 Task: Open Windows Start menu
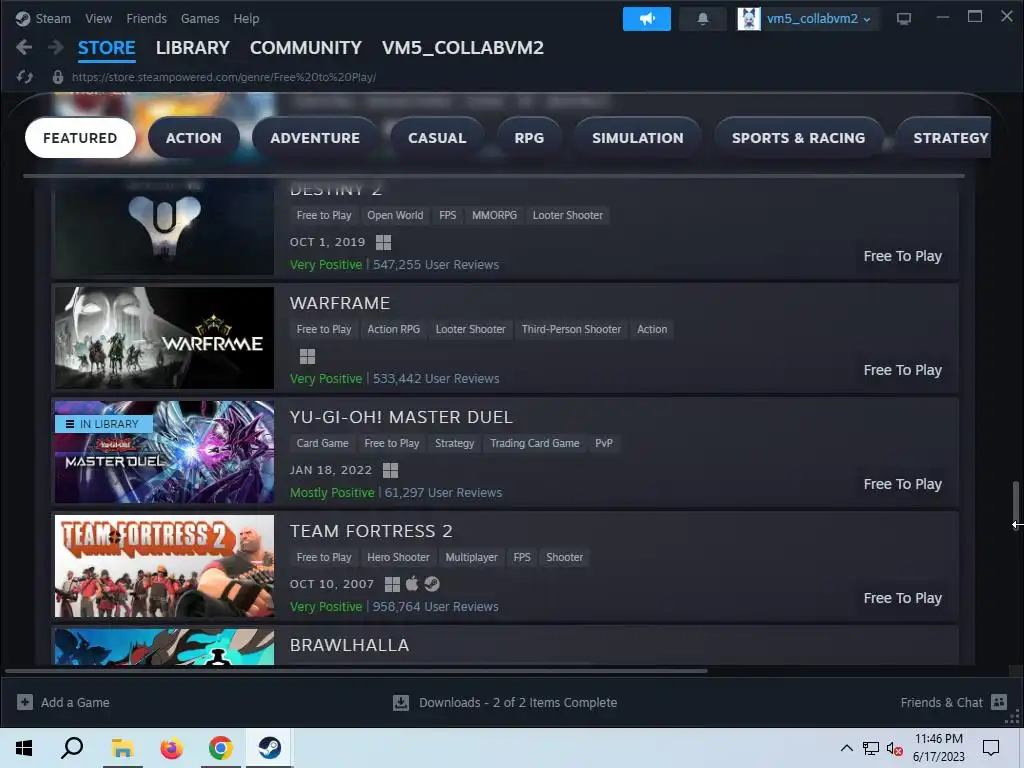24,748
